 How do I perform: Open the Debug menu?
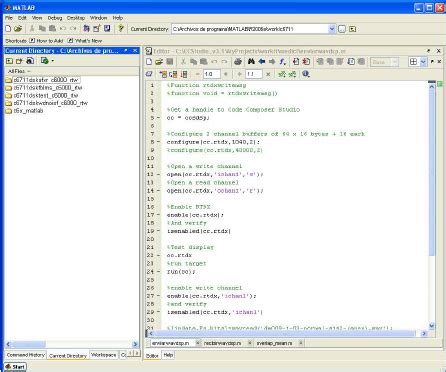55,18
